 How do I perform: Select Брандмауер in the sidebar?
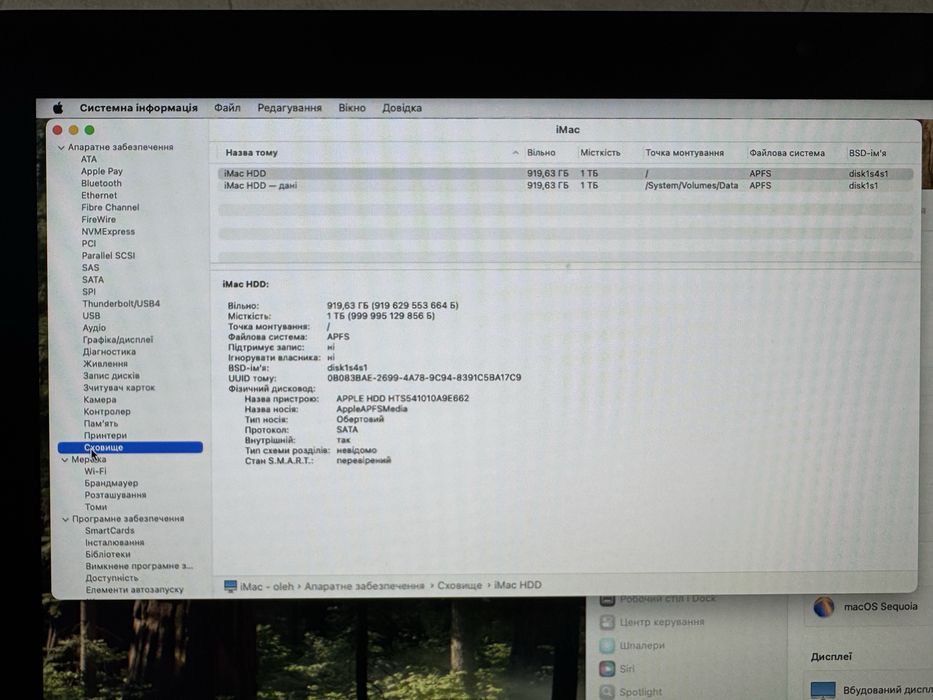click(111, 483)
